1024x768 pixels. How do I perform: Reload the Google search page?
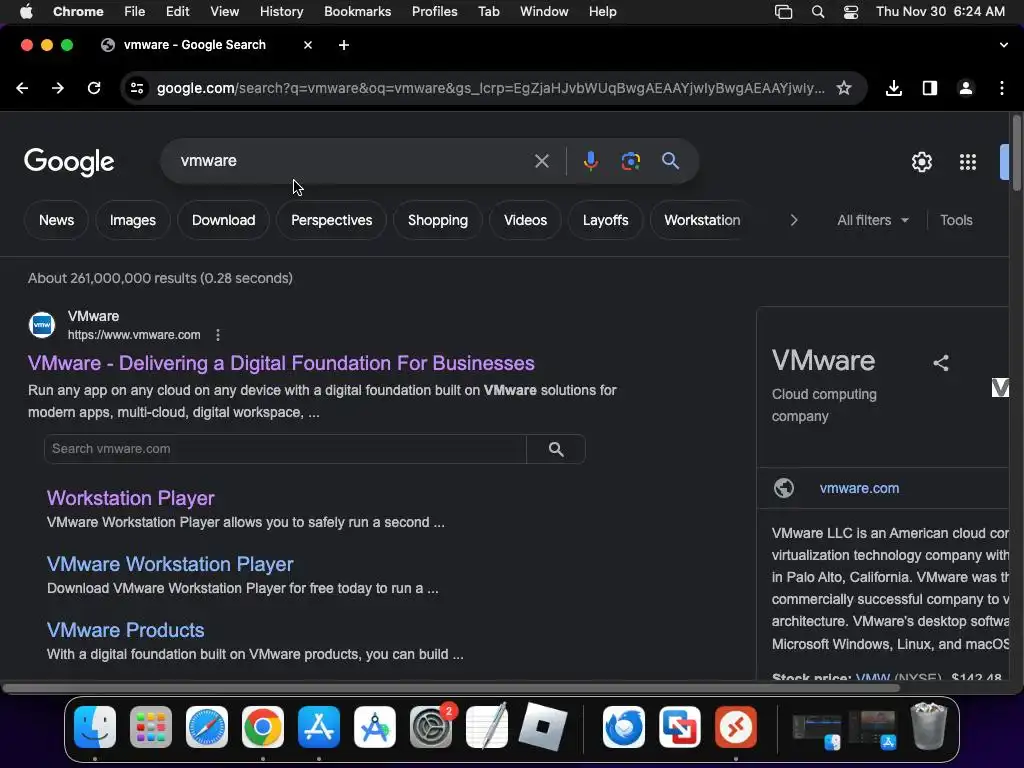point(94,88)
